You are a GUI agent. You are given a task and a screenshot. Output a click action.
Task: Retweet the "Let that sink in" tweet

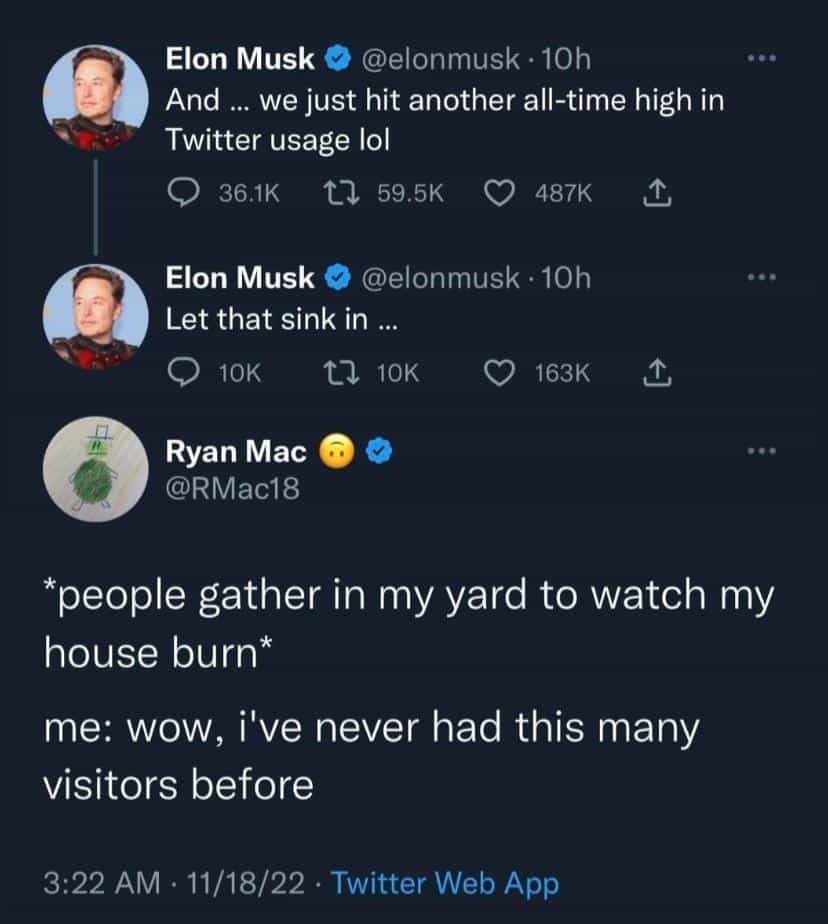point(344,373)
